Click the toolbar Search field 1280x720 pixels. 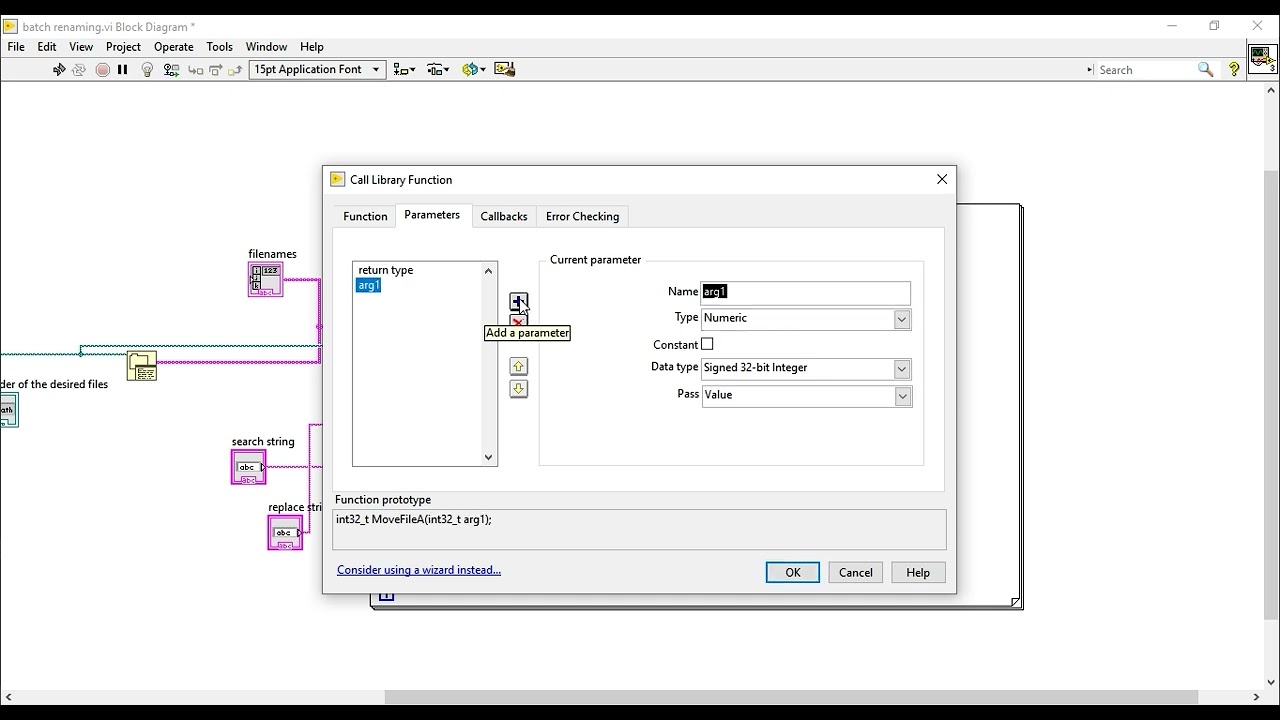(1146, 70)
